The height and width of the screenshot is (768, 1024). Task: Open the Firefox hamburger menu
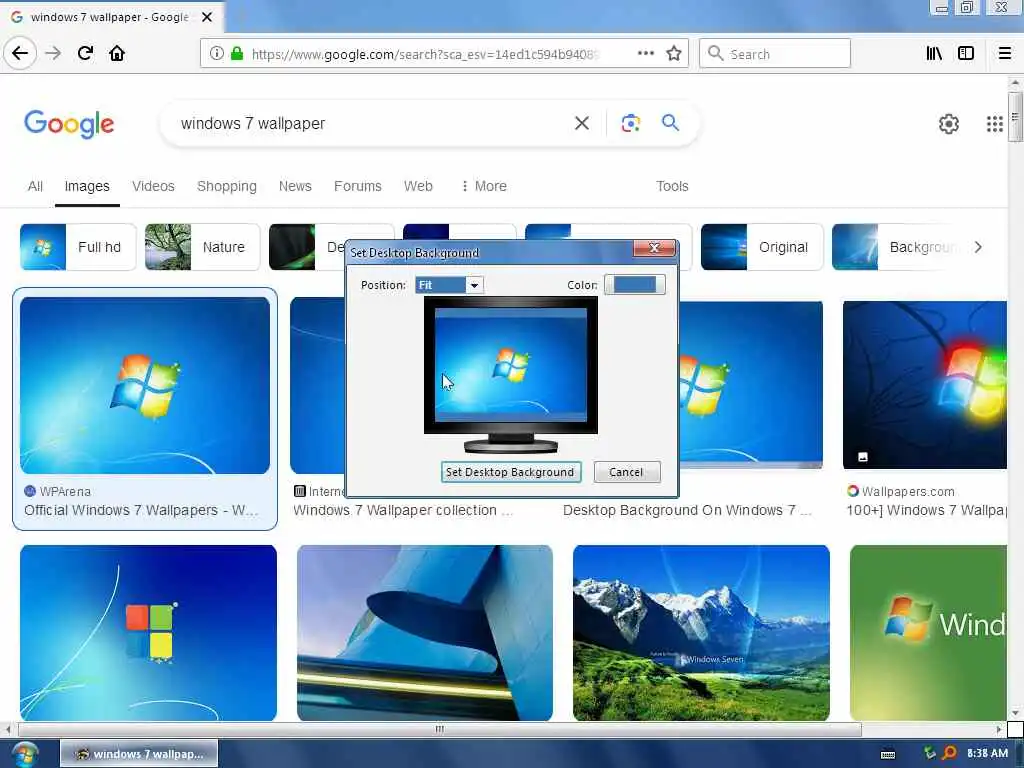1005,54
